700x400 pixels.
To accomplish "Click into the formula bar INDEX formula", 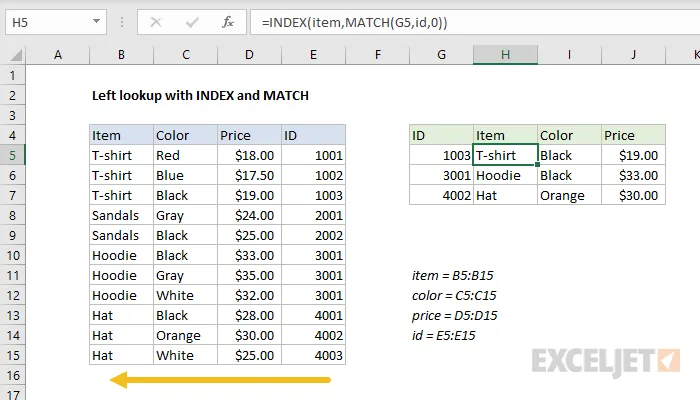I will pyautogui.click(x=450, y=20).
